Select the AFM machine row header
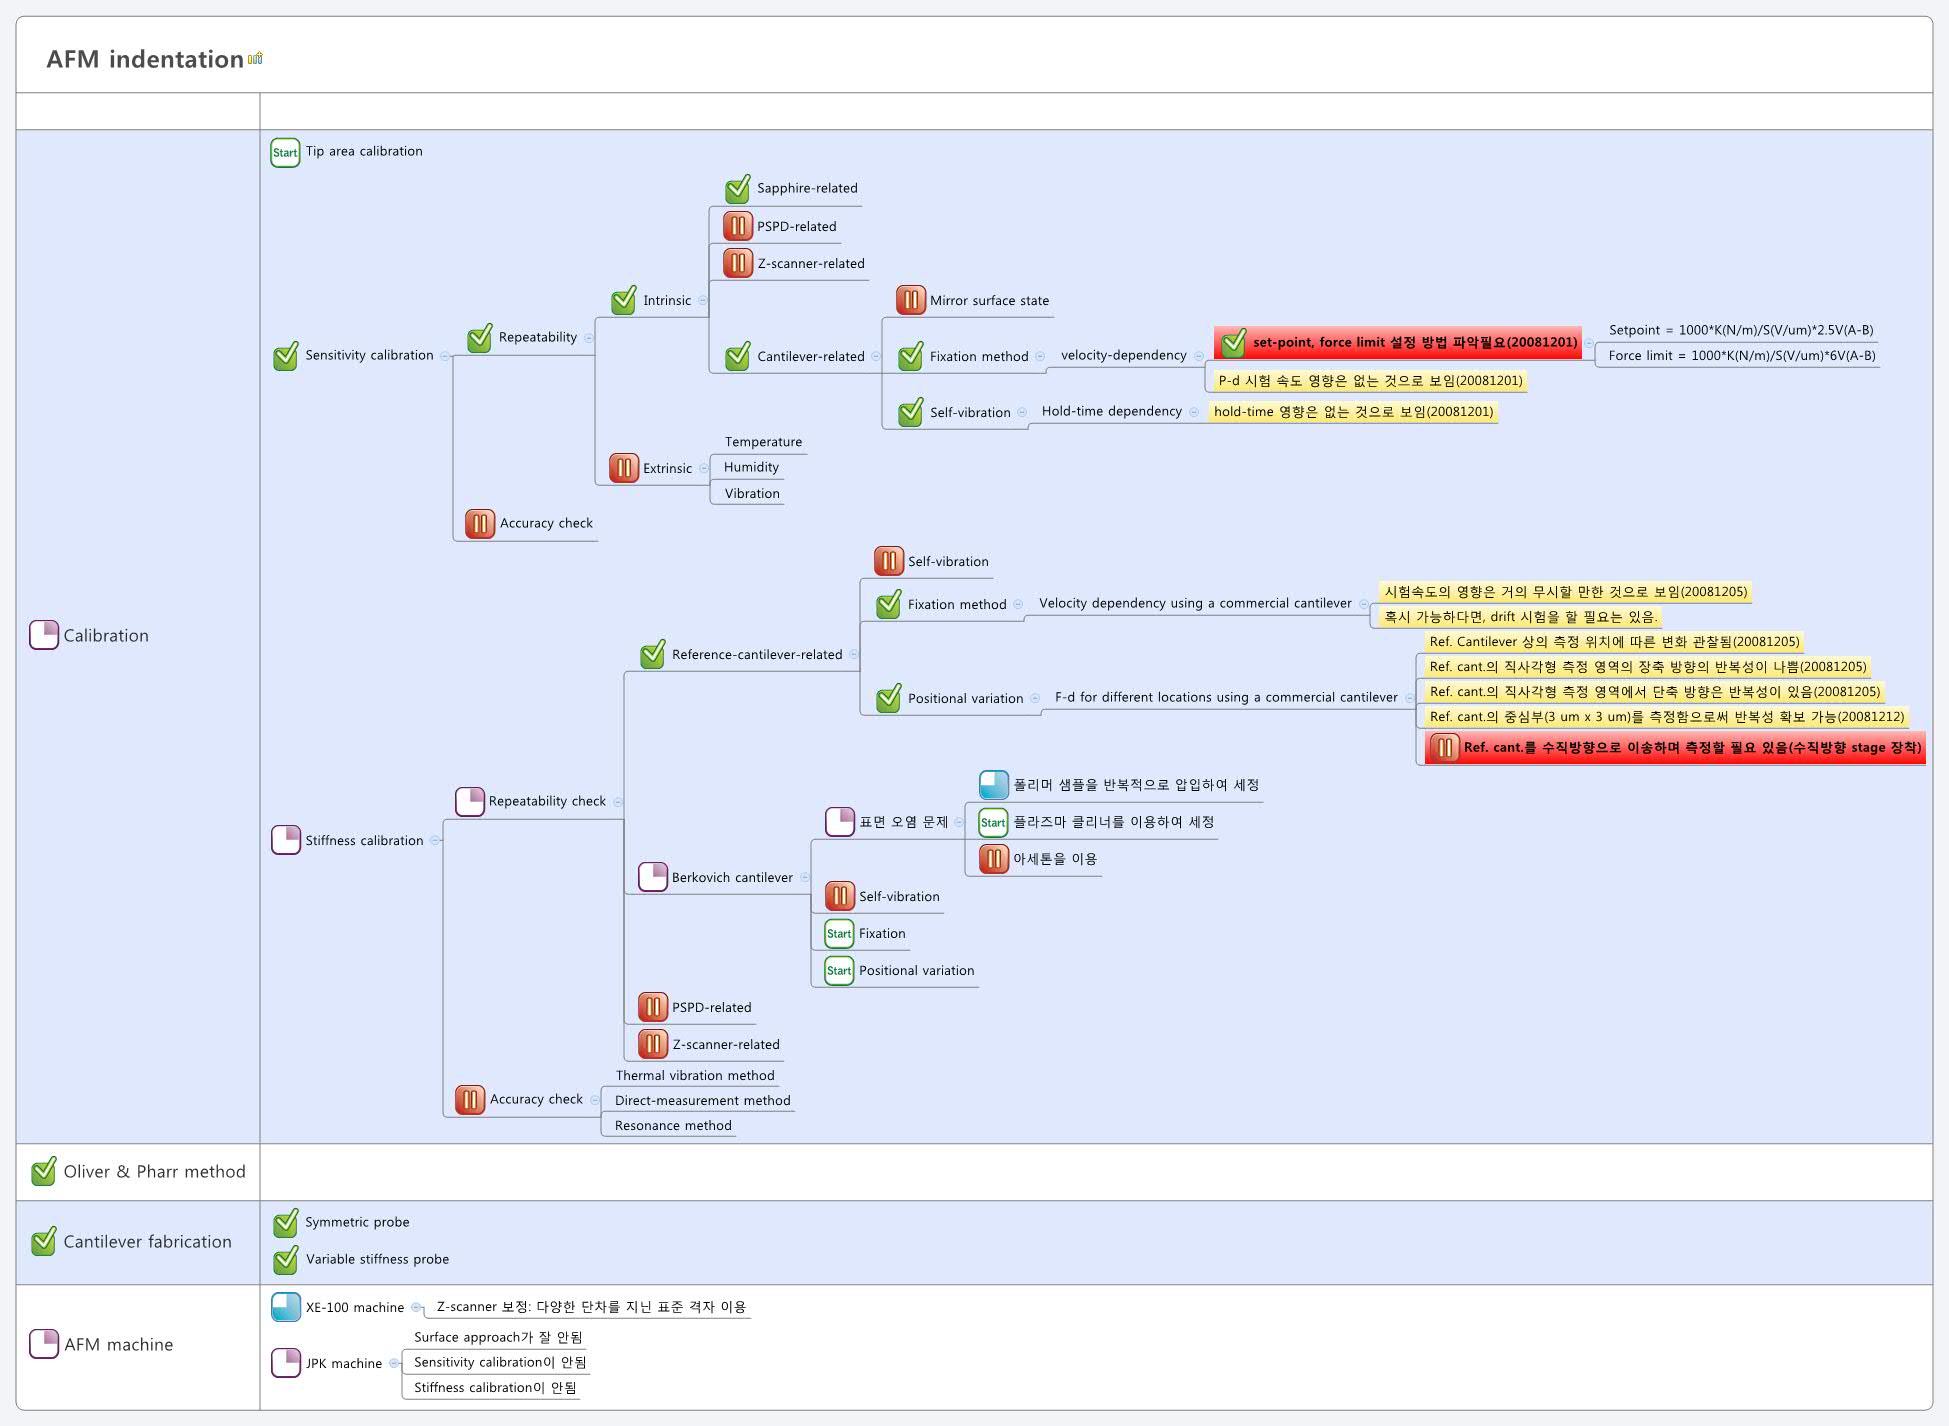Screen dimensions: 1949x1426 pyautogui.click(x=118, y=1344)
